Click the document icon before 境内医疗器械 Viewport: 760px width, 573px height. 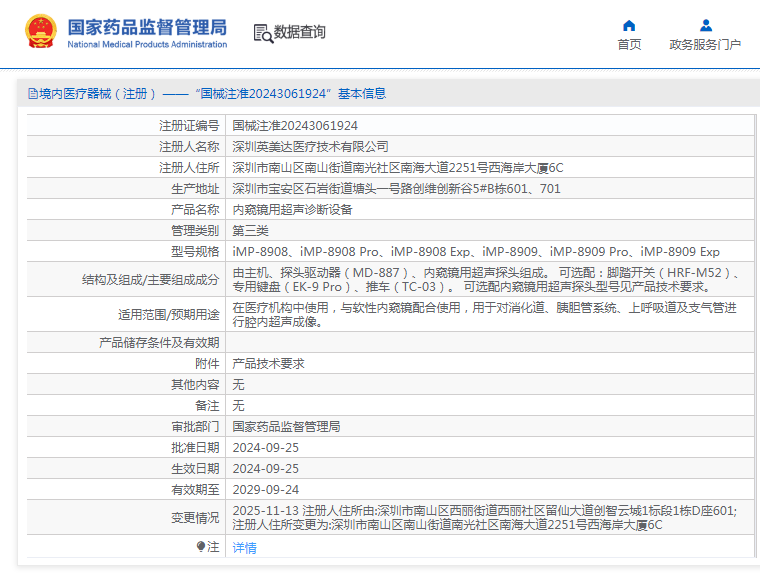(x=32, y=94)
